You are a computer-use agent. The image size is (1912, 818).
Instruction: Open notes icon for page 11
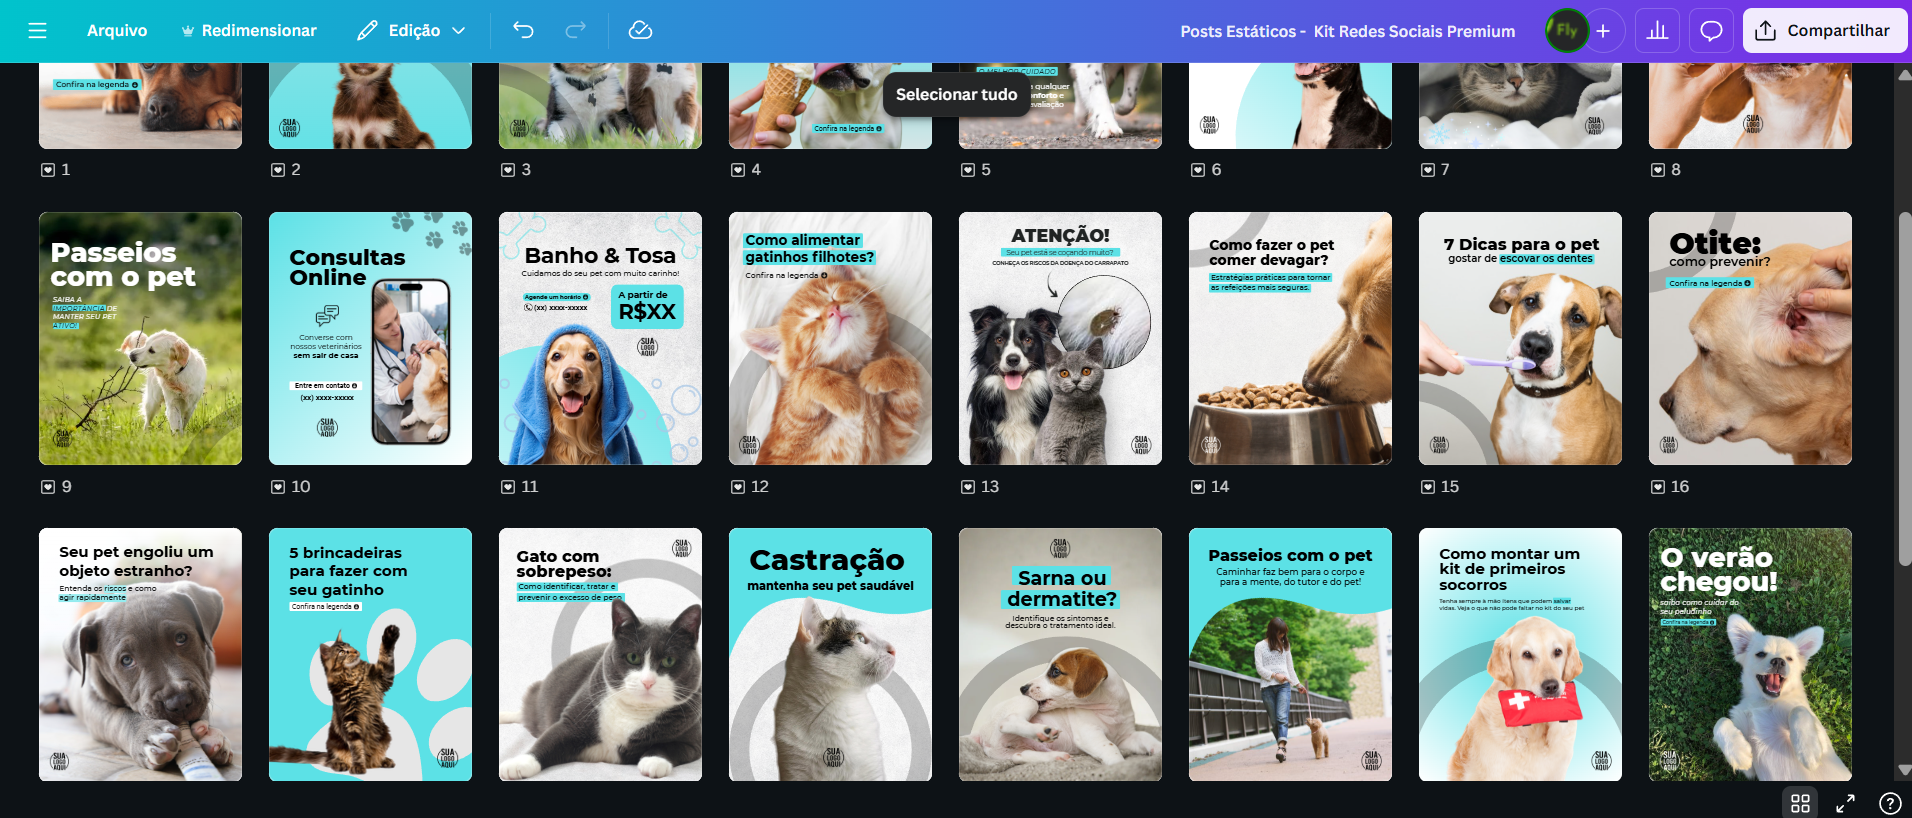508,487
